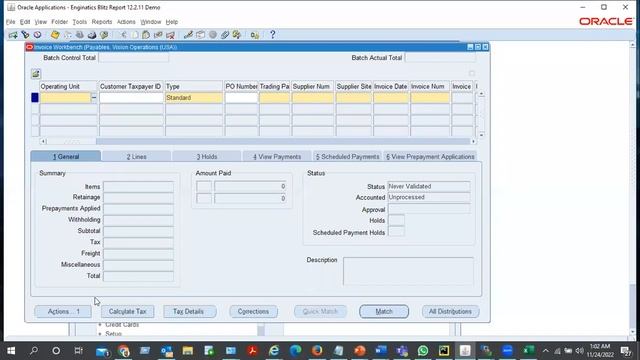The width and height of the screenshot is (640, 360).
Task: Click the Tax Details button
Action: point(189,311)
